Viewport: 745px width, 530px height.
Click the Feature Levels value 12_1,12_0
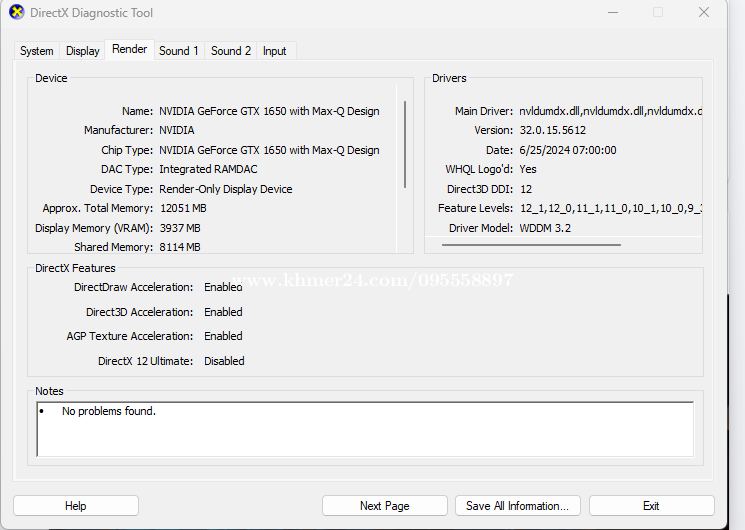point(611,208)
